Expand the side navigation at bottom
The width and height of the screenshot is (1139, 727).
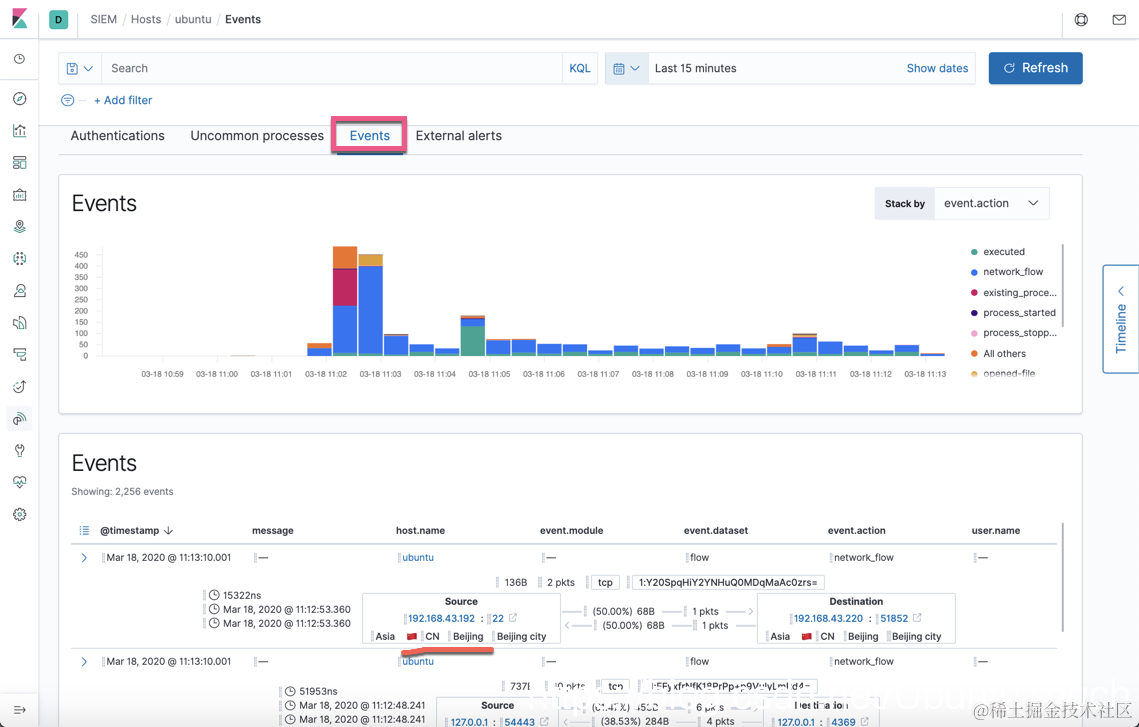point(20,710)
